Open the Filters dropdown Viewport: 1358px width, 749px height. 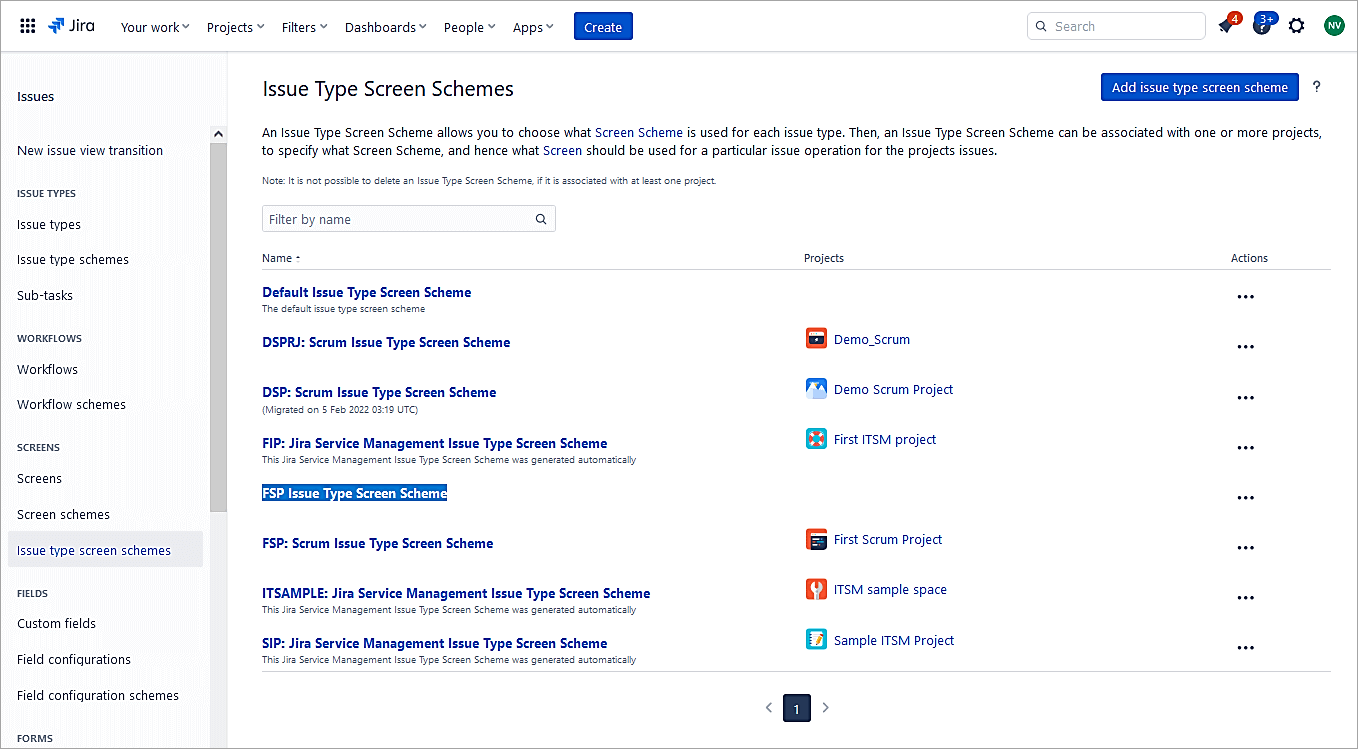click(x=303, y=27)
